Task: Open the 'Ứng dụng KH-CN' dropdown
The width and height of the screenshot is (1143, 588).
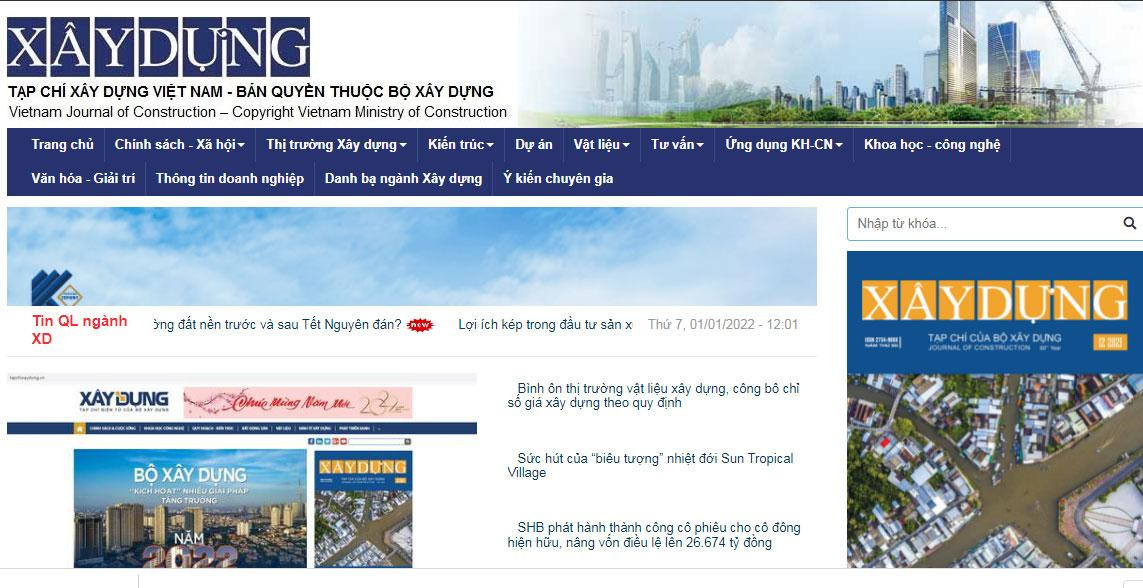Action: (x=785, y=144)
